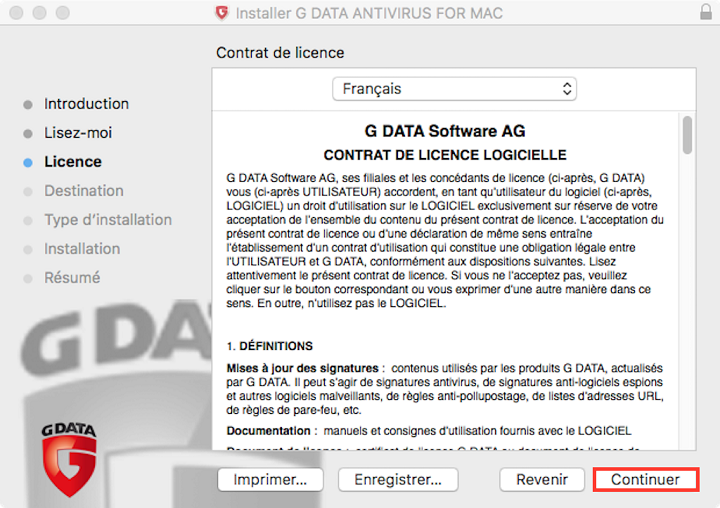Select the Installation step label
Screen dimensions: 720x508
pos(82,248)
